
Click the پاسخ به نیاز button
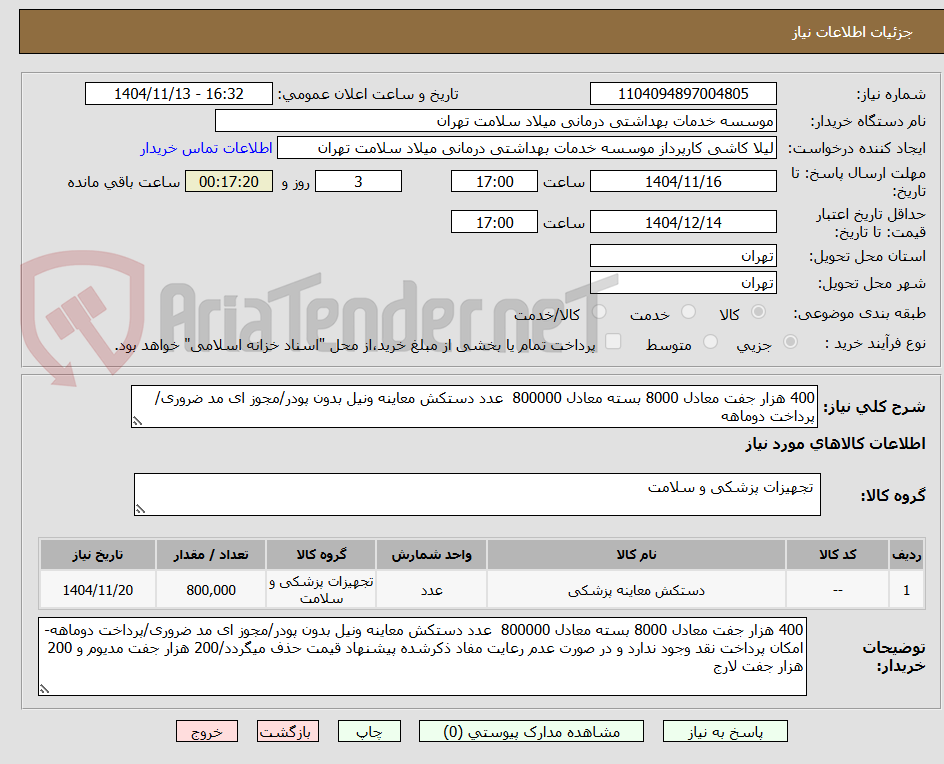click(x=725, y=731)
